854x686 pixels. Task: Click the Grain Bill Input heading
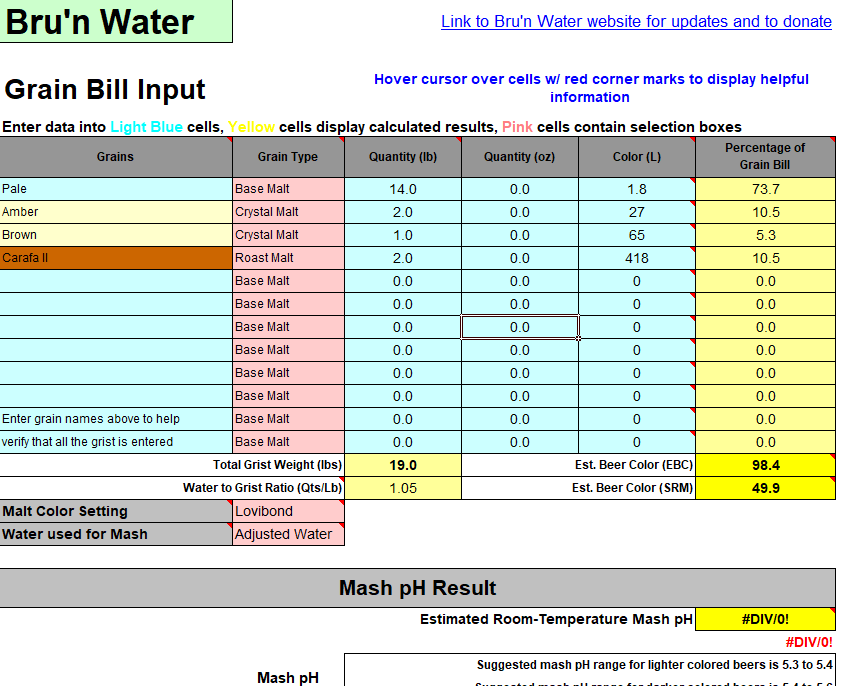105,90
